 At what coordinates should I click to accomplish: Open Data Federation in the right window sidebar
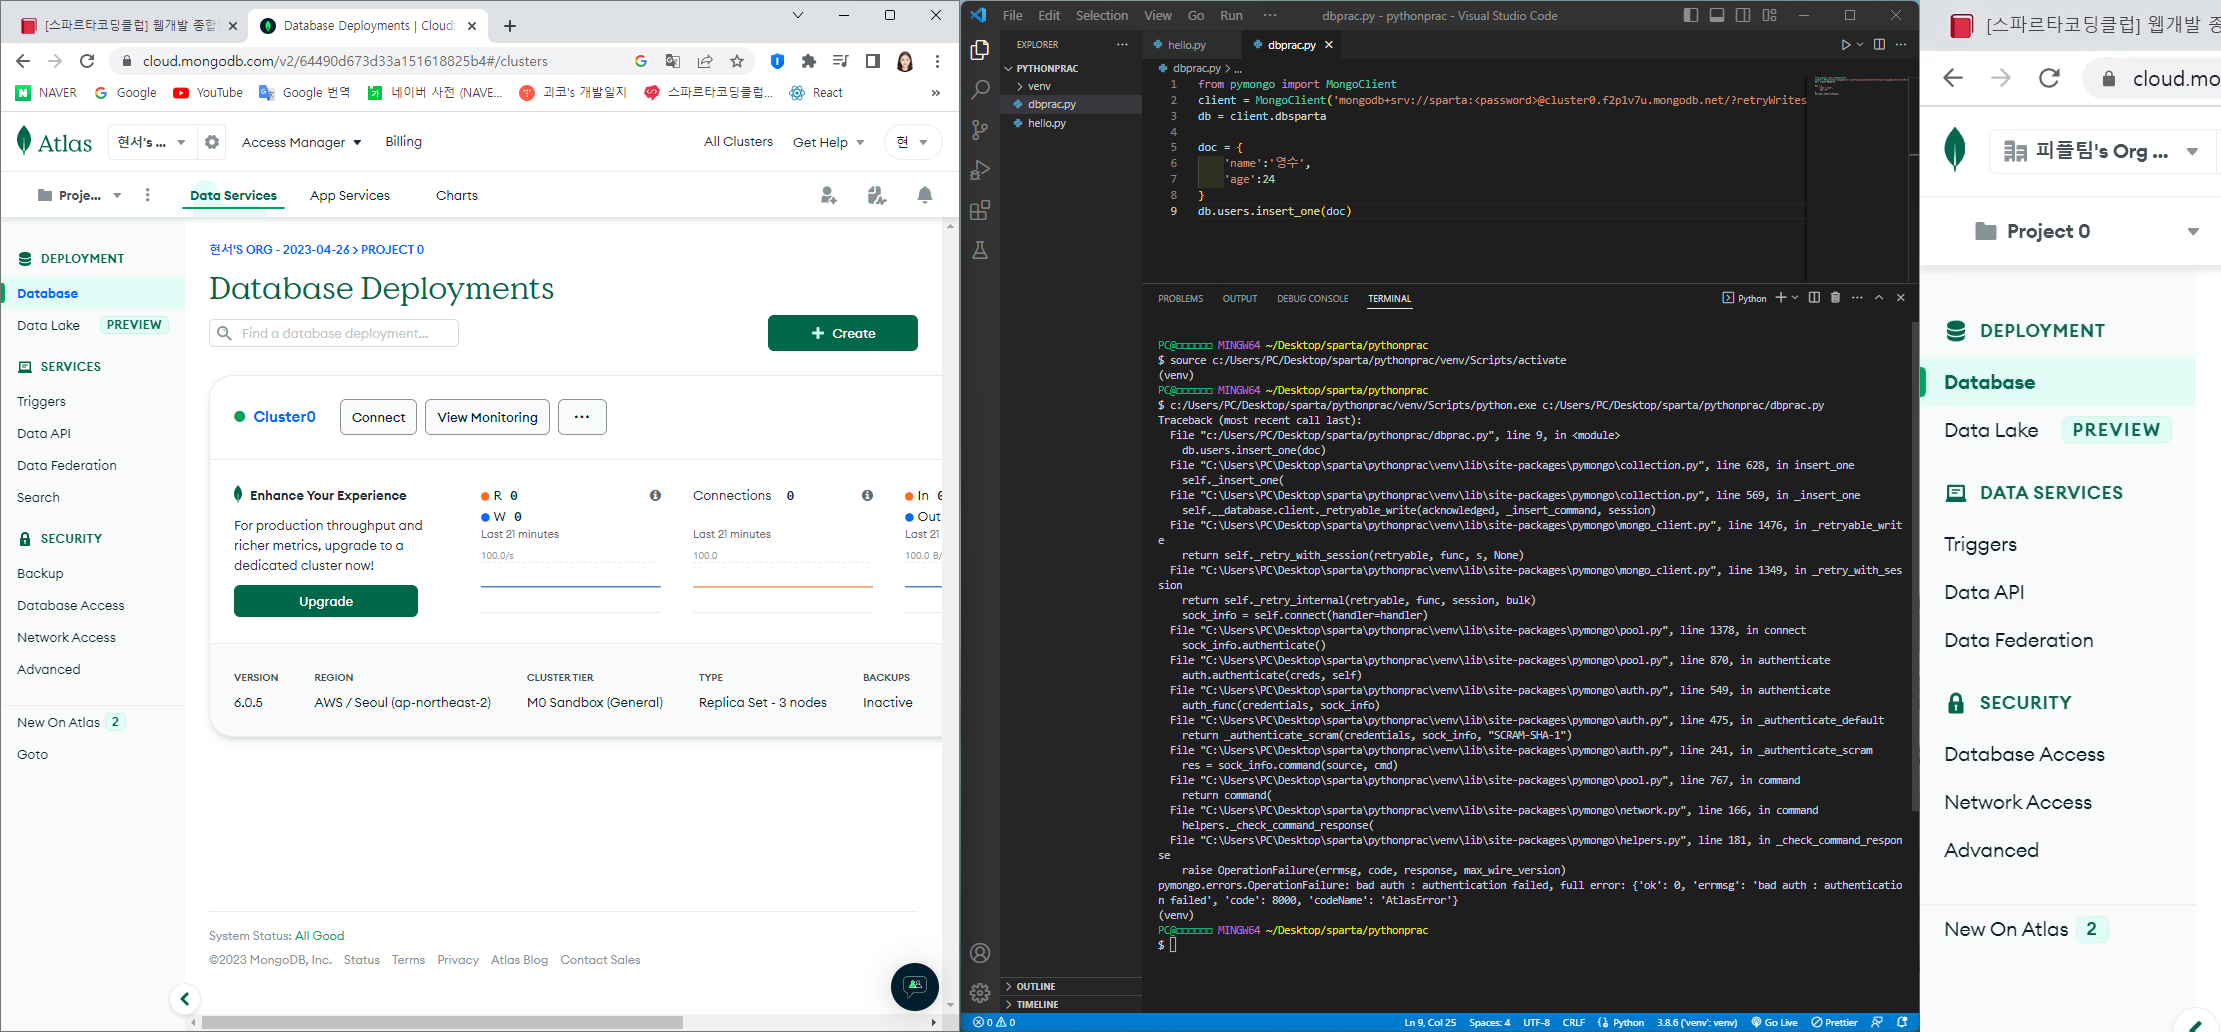[2018, 640]
